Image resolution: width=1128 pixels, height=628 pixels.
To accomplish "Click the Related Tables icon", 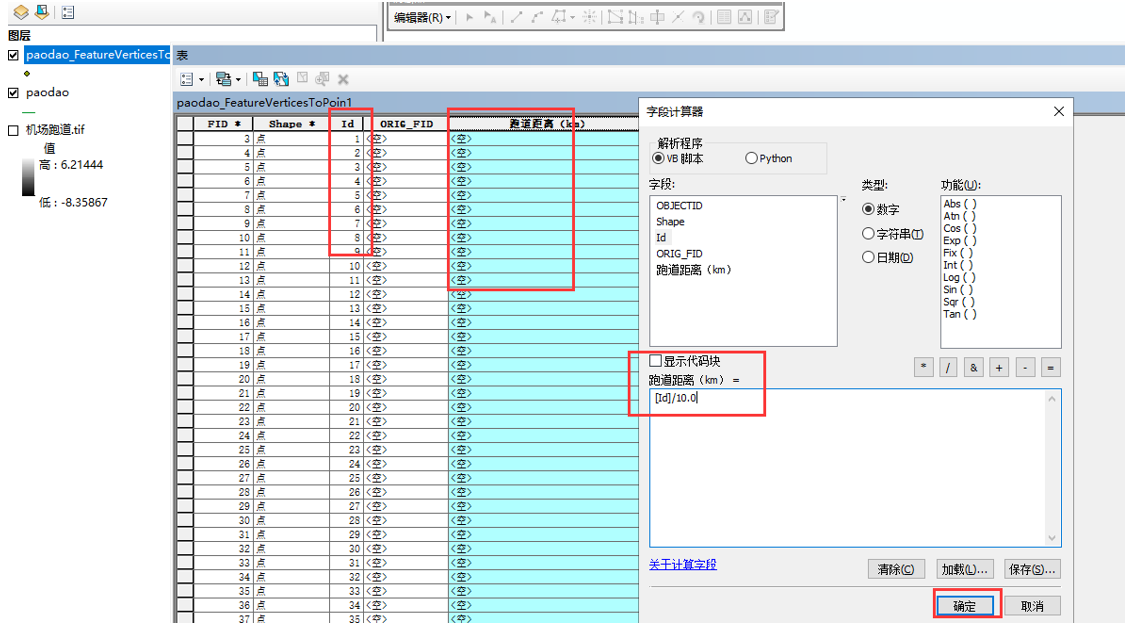I will coord(224,79).
